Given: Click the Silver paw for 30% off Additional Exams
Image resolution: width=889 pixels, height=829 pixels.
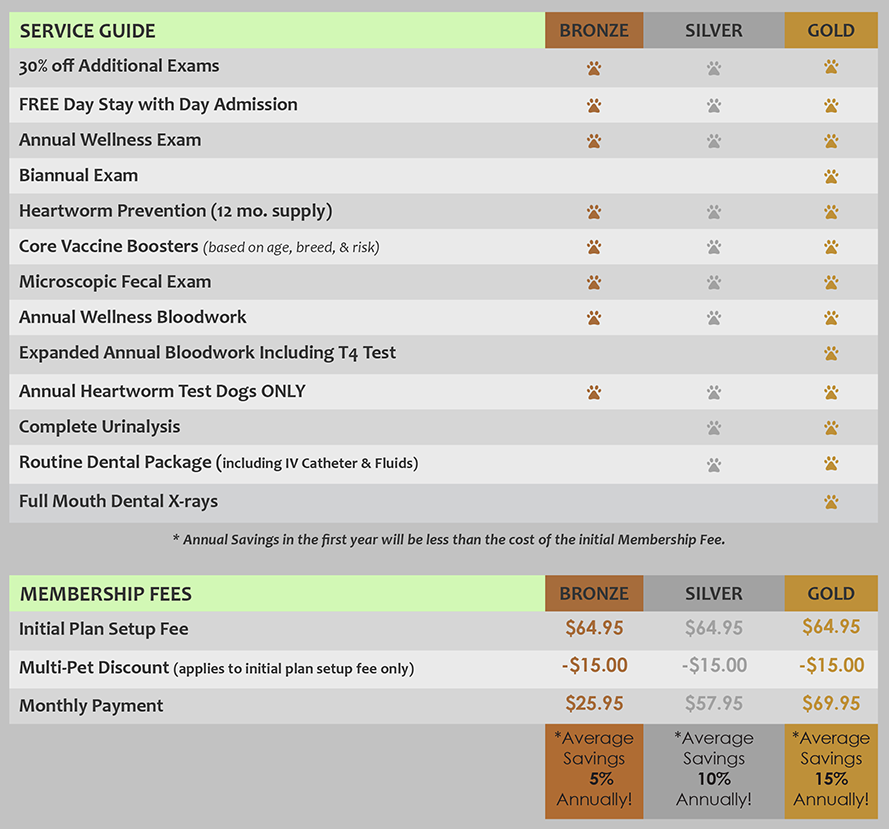Looking at the screenshot, I should pyautogui.click(x=714, y=69).
